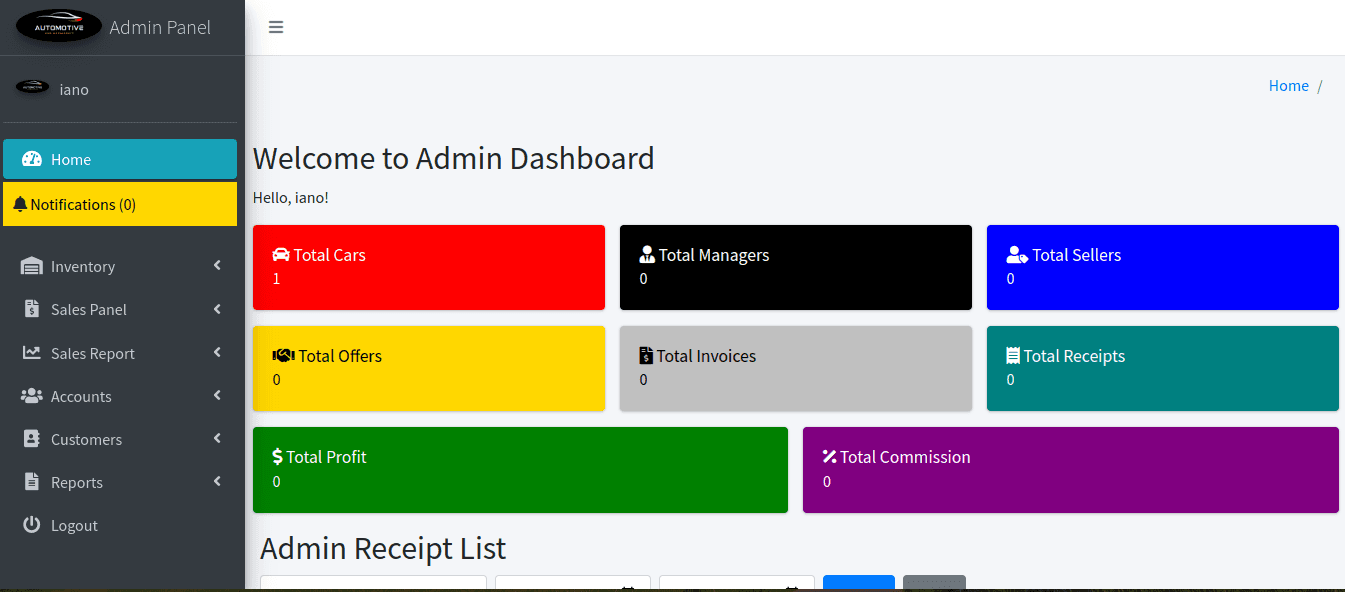Click the invoice icon on Total Invoices card

coord(646,355)
